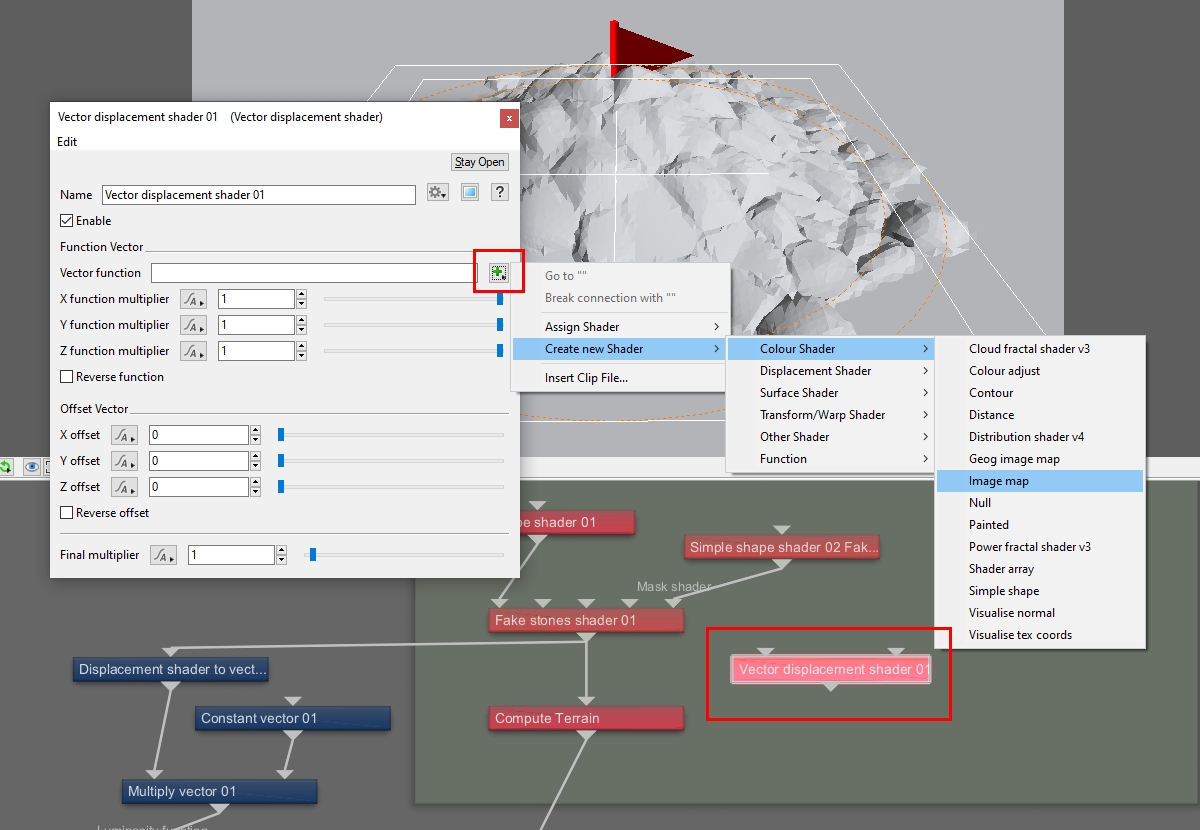Select the Multiply vector 01 node
Screen dimensions: 1200x830
(219, 792)
